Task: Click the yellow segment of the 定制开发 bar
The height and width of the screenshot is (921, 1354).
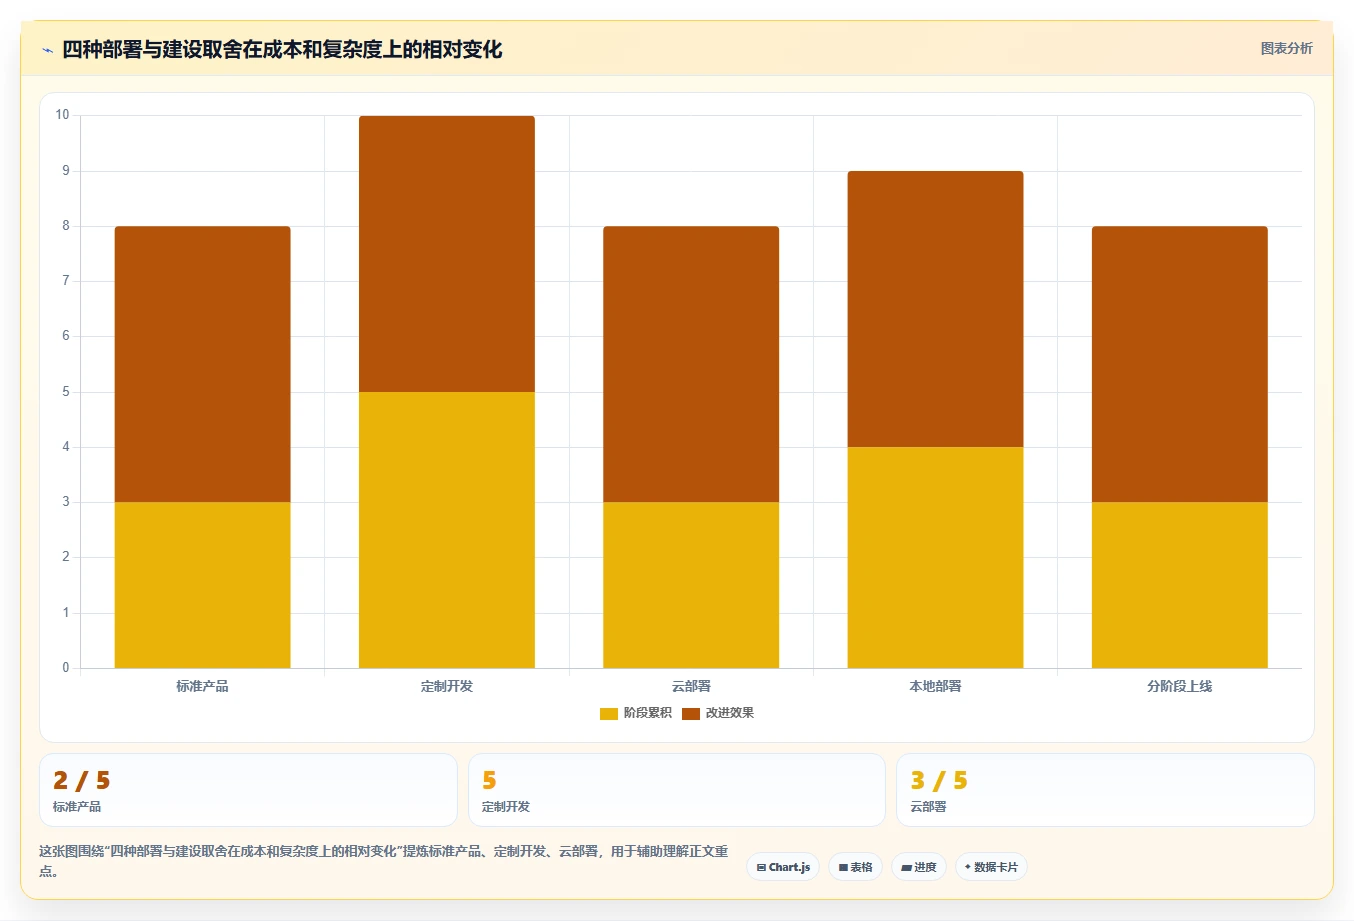Action: (x=447, y=530)
